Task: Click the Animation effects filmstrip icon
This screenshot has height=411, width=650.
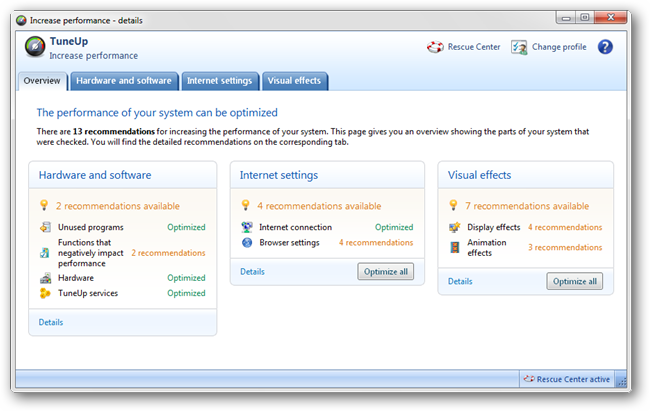Action: 455,248
